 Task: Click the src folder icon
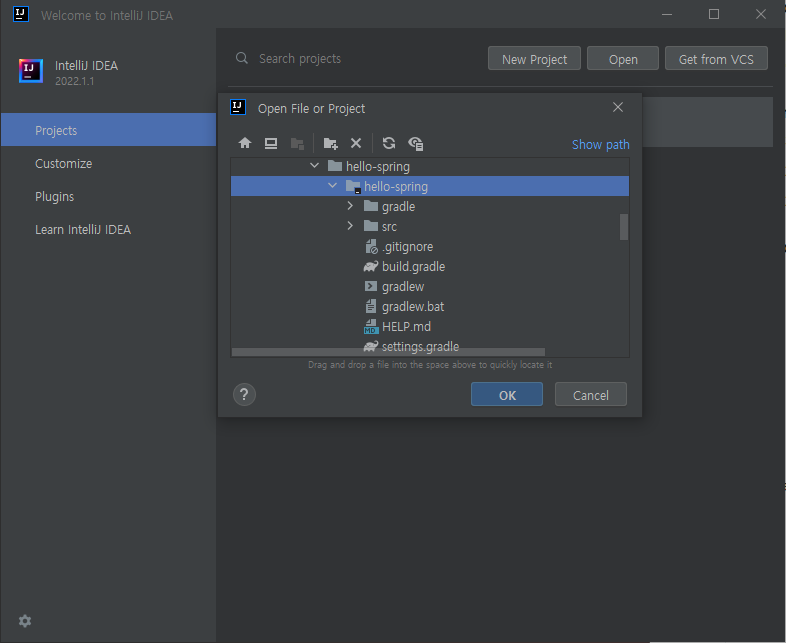(371, 226)
